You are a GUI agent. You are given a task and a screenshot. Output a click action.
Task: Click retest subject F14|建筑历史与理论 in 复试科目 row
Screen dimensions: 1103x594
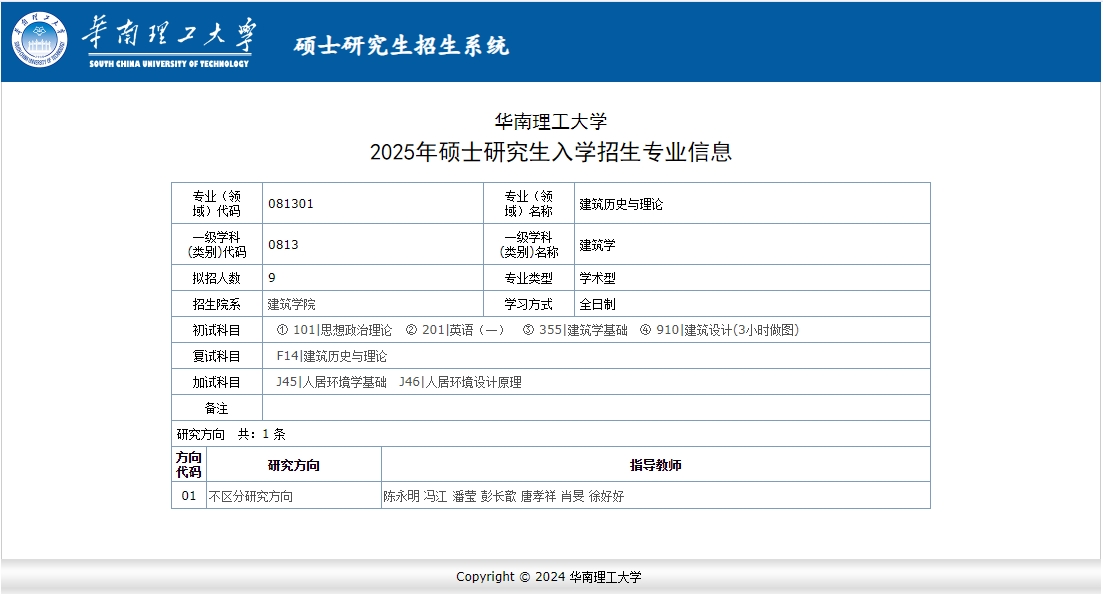pos(331,356)
